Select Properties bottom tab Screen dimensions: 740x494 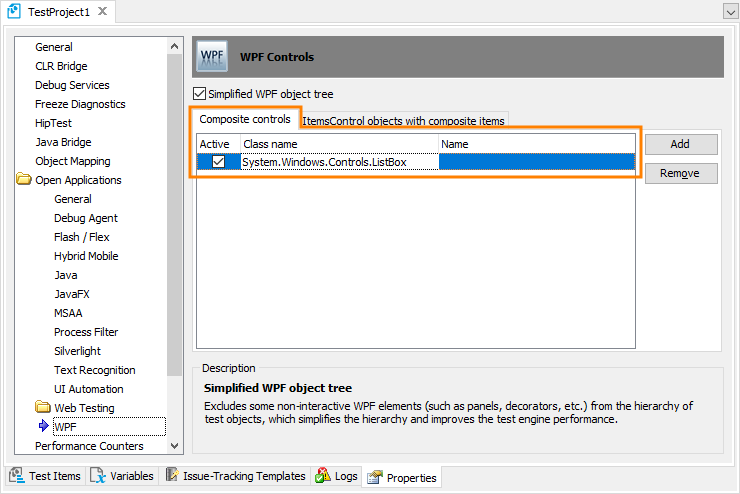[402, 477]
